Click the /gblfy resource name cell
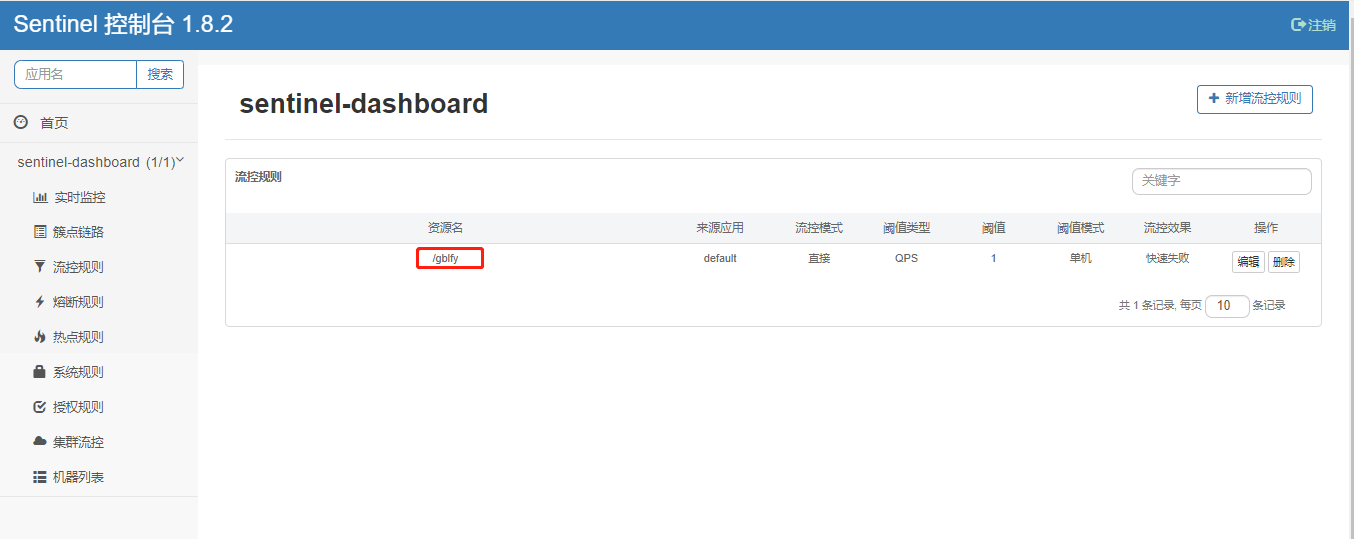1354x539 pixels. click(445, 258)
